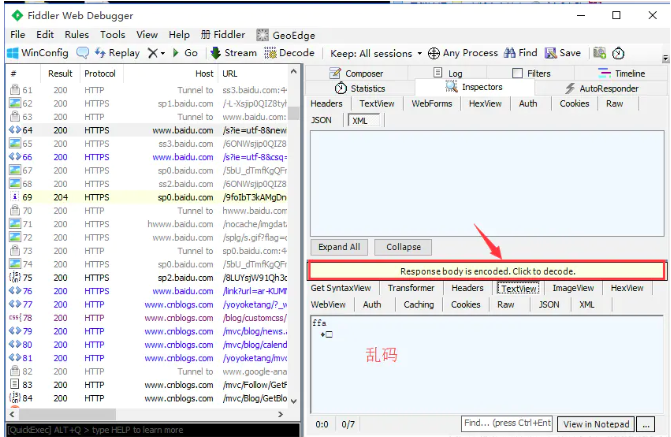Screen dimensions: 671x437
Task: Select session 78 CSS row
Action: [x=148, y=318]
